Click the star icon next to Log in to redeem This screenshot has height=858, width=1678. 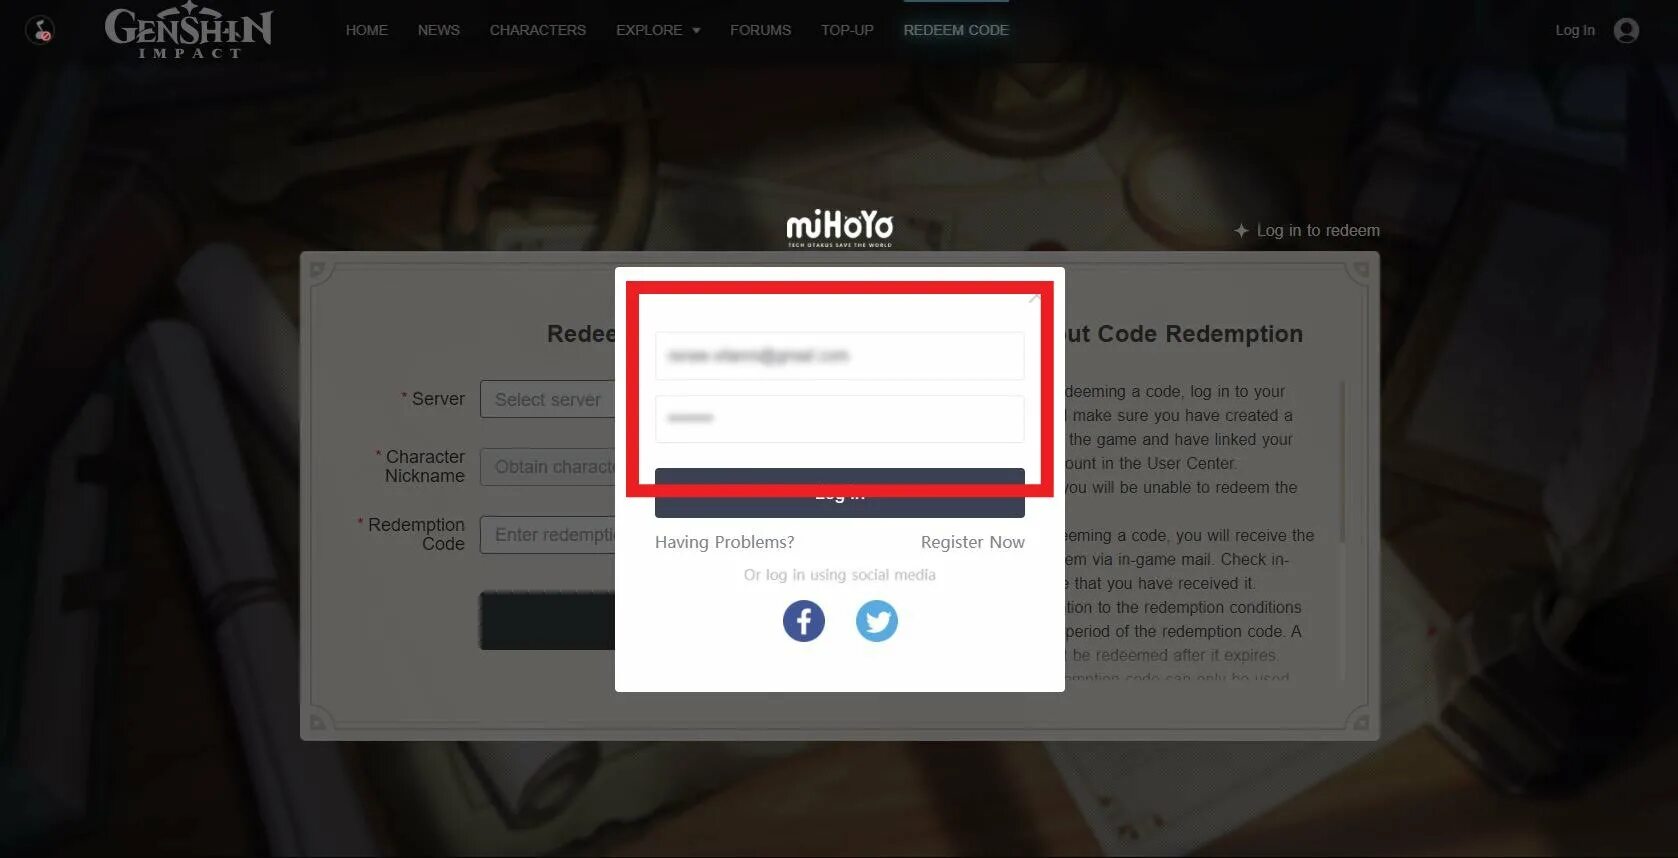tap(1241, 231)
